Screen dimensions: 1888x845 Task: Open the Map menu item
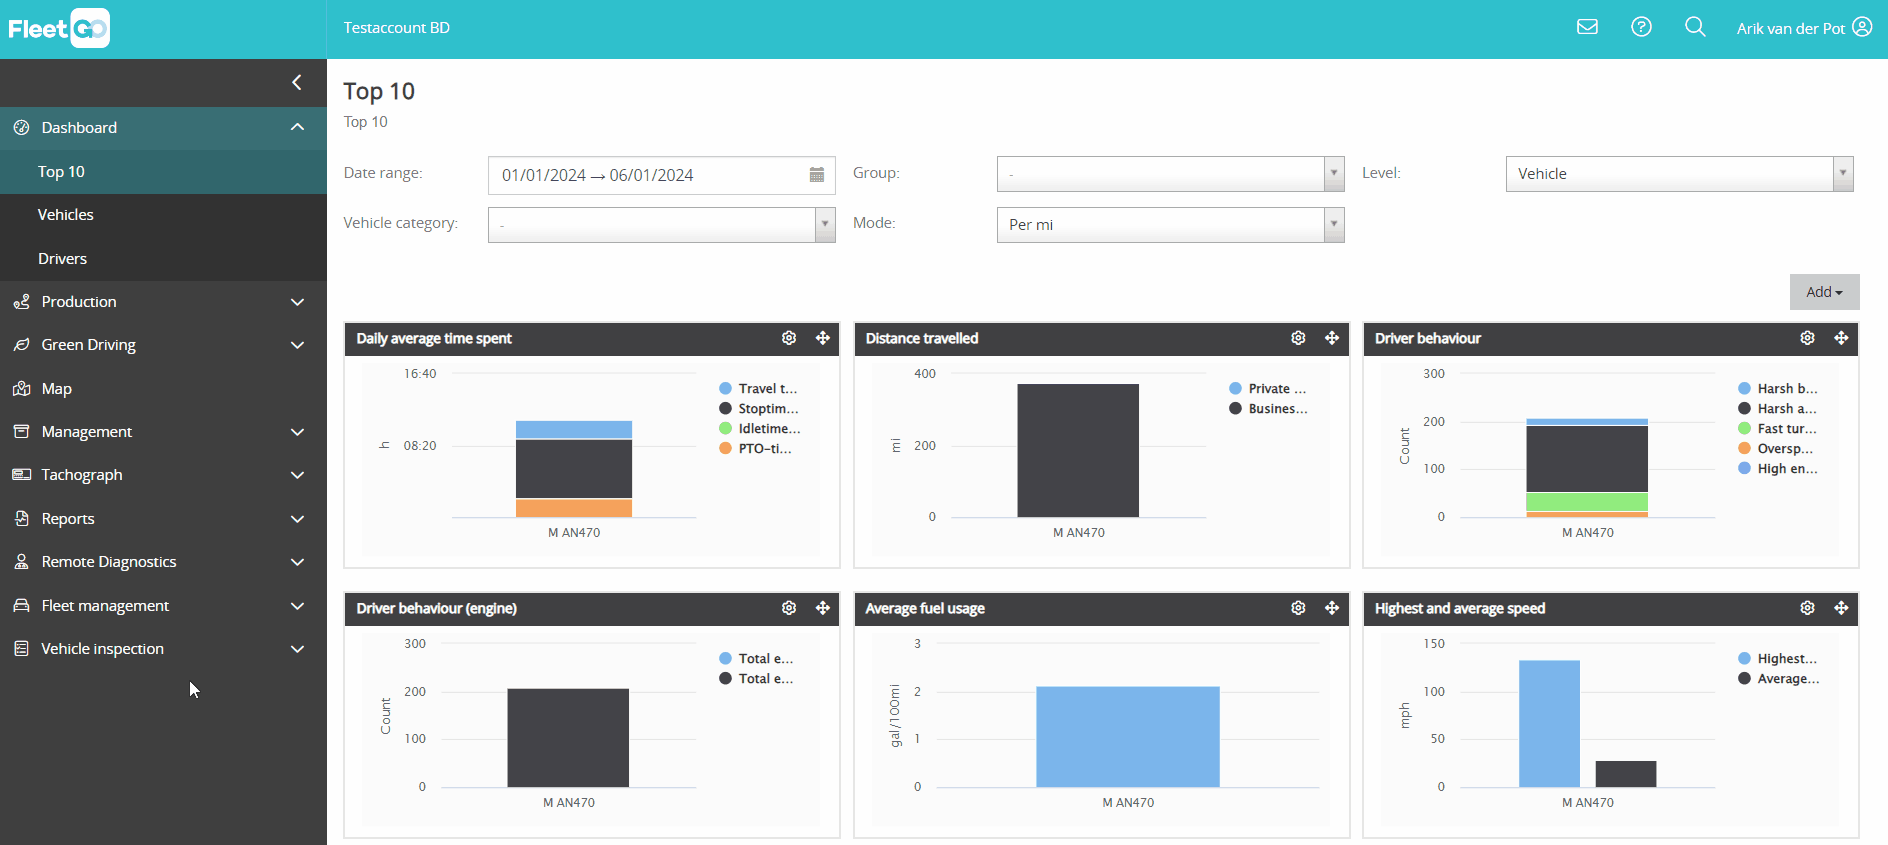coord(163,389)
